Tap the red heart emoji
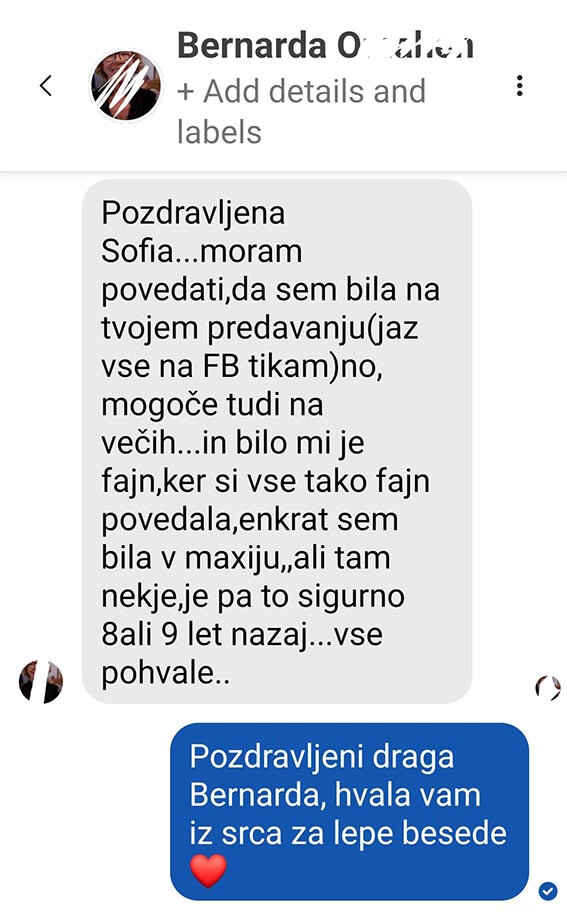This screenshot has height=917, width=567. (x=208, y=870)
